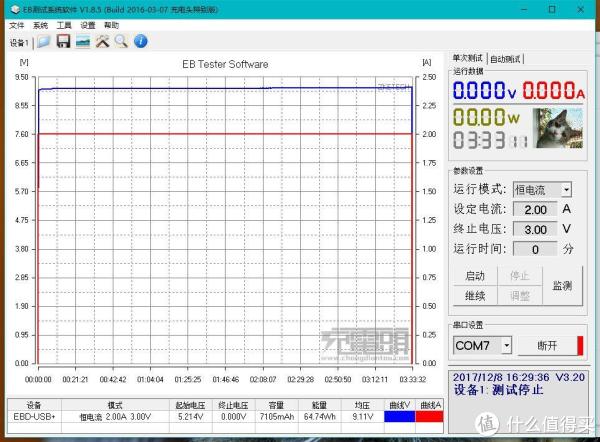The width and height of the screenshot is (600, 442).
Task: Click the 设备 column header
Action: click(34, 405)
